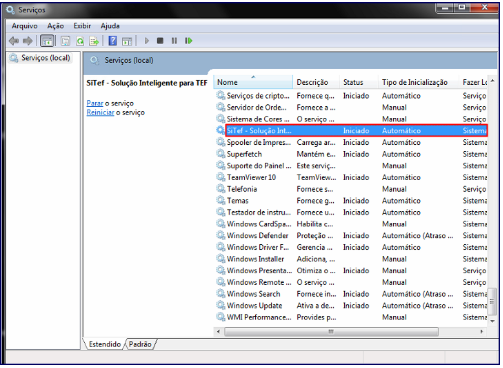Image resolution: width=503 pixels, height=368 pixels.
Task: Click the Reiniciar o serviço link
Action: pos(116,112)
